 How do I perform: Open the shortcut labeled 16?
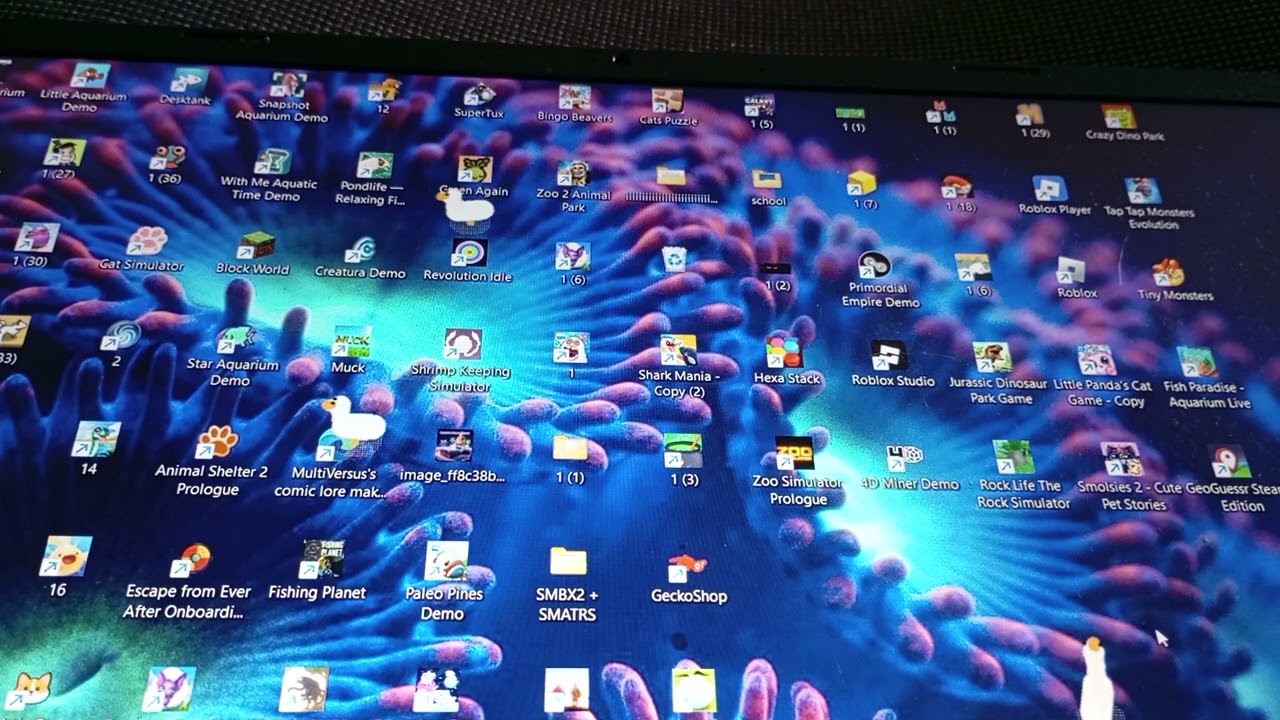click(66, 556)
